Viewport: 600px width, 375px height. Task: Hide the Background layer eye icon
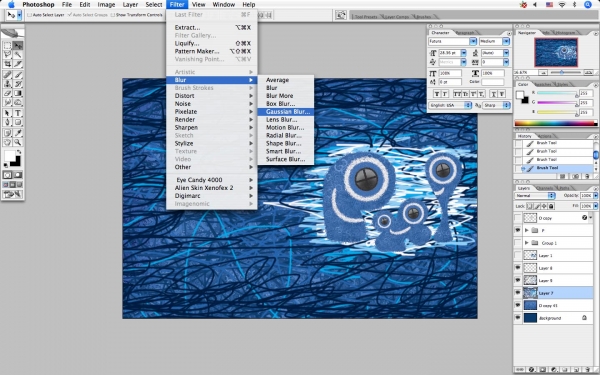[x=518, y=318]
